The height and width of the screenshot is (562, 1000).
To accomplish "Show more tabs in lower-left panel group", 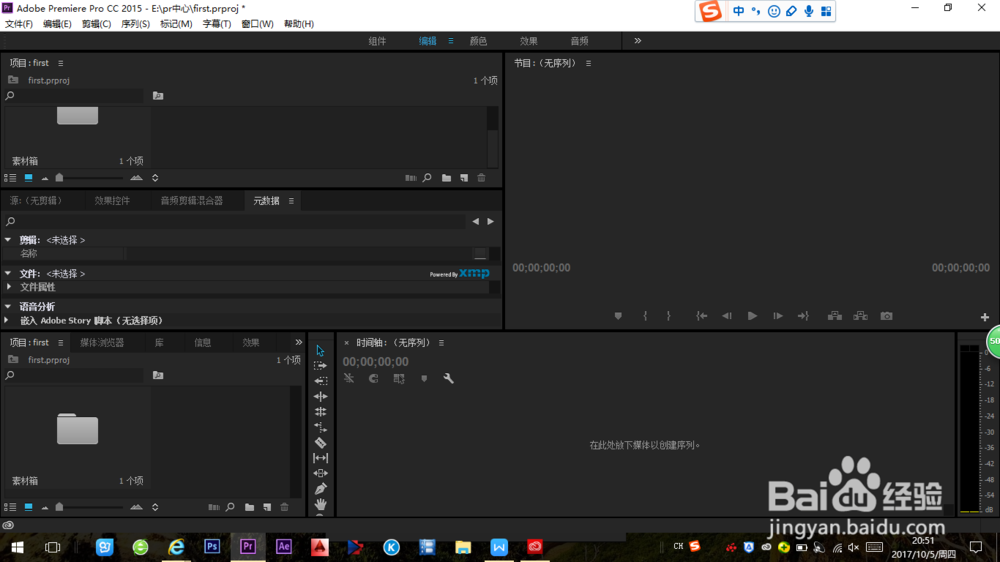I will click(298, 343).
